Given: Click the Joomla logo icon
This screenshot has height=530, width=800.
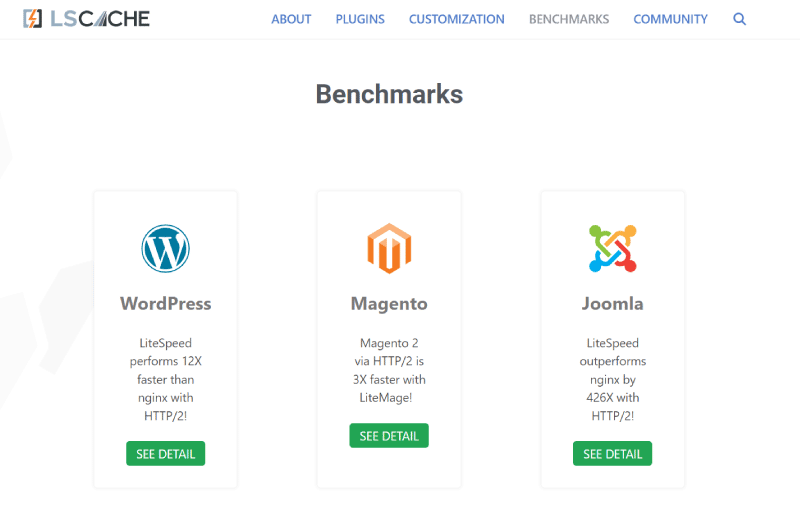Looking at the screenshot, I should [x=612, y=248].
